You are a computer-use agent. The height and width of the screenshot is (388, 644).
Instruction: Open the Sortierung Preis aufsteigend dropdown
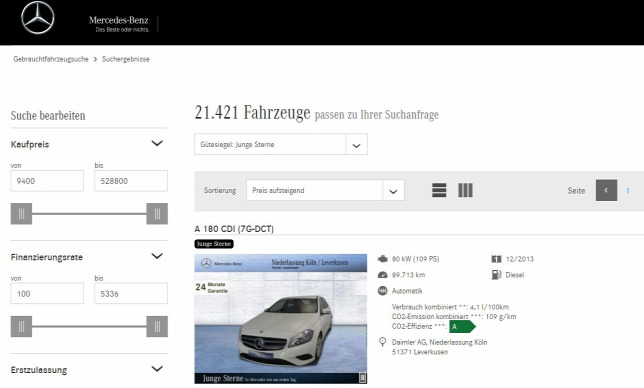pos(325,190)
